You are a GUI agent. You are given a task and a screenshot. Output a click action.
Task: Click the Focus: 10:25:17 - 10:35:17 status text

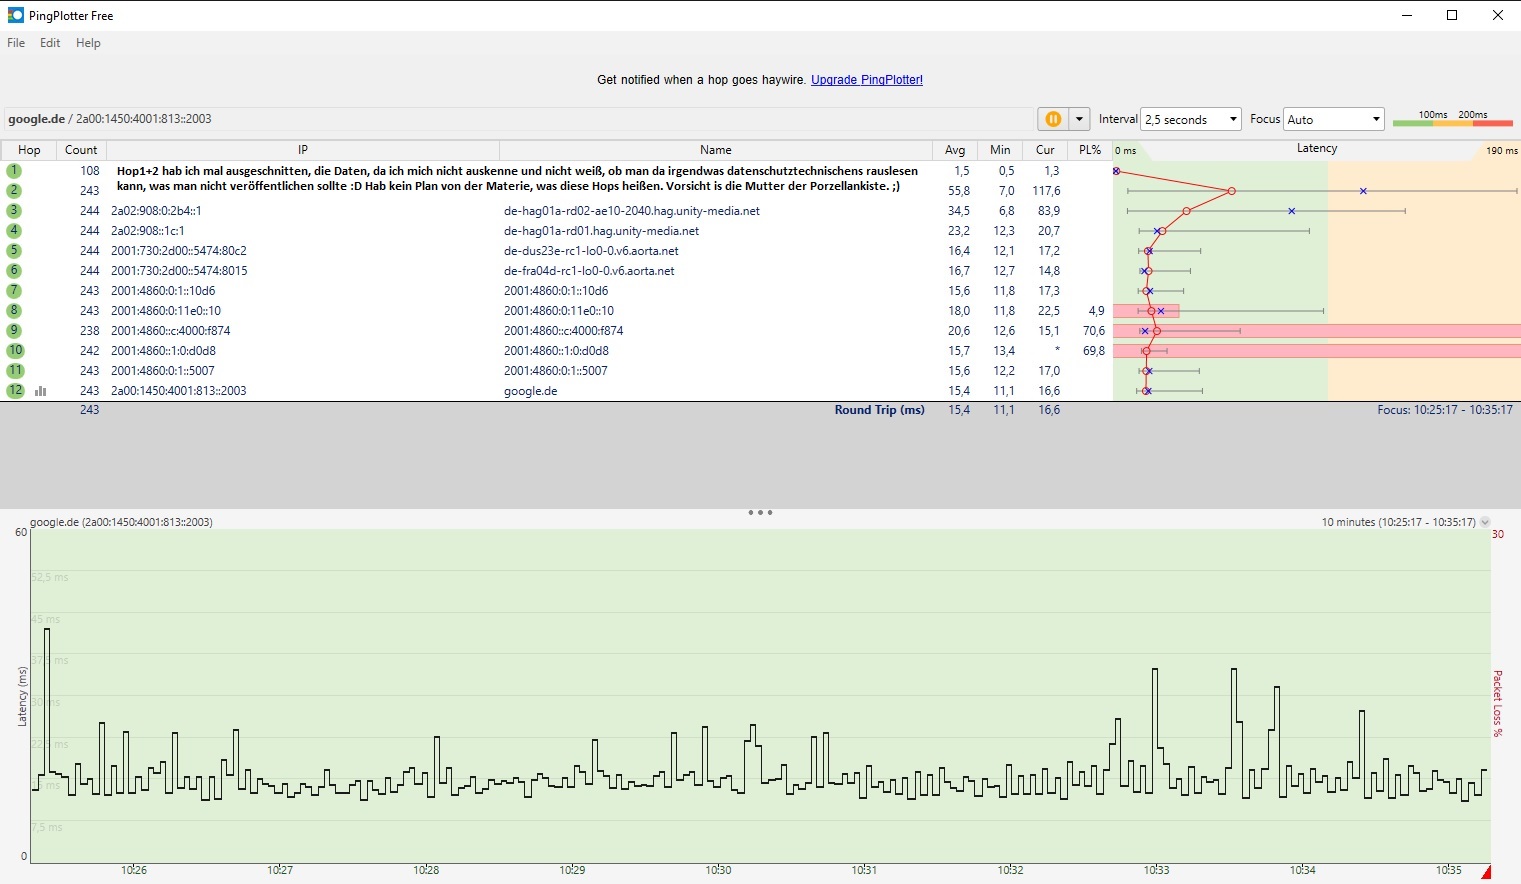[x=1445, y=410]
